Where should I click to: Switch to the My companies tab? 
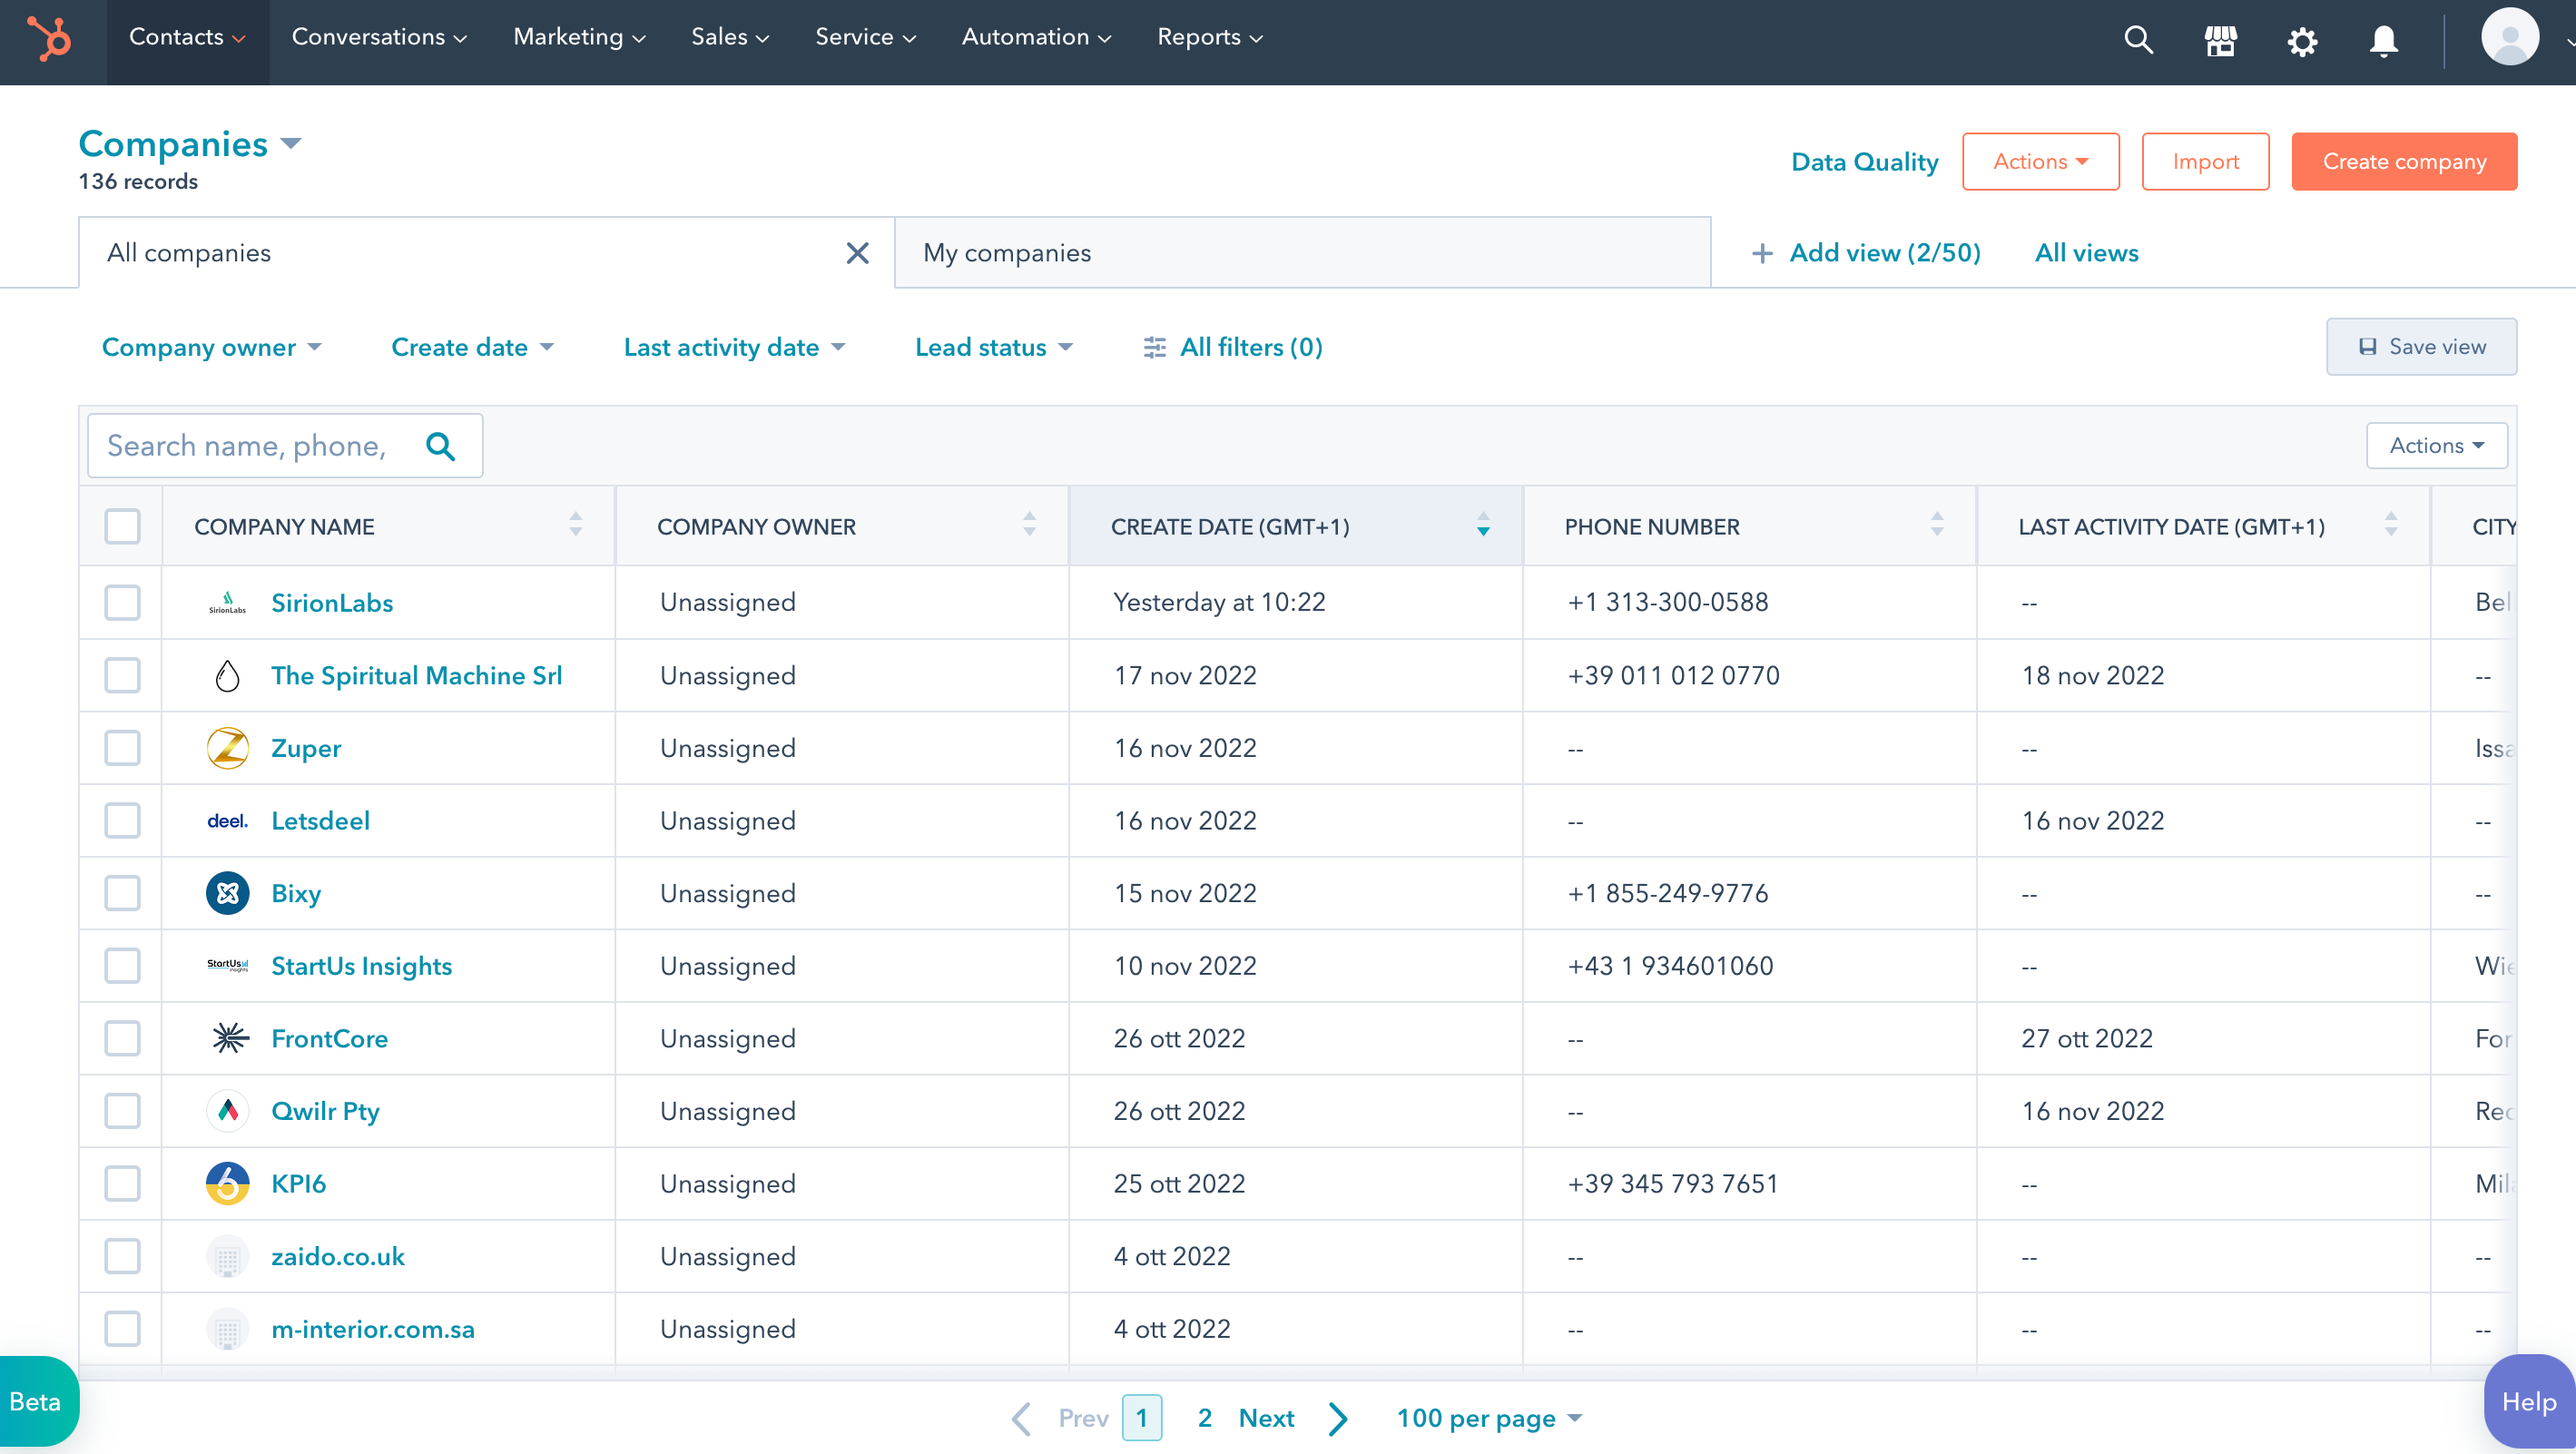(1302, 253)
